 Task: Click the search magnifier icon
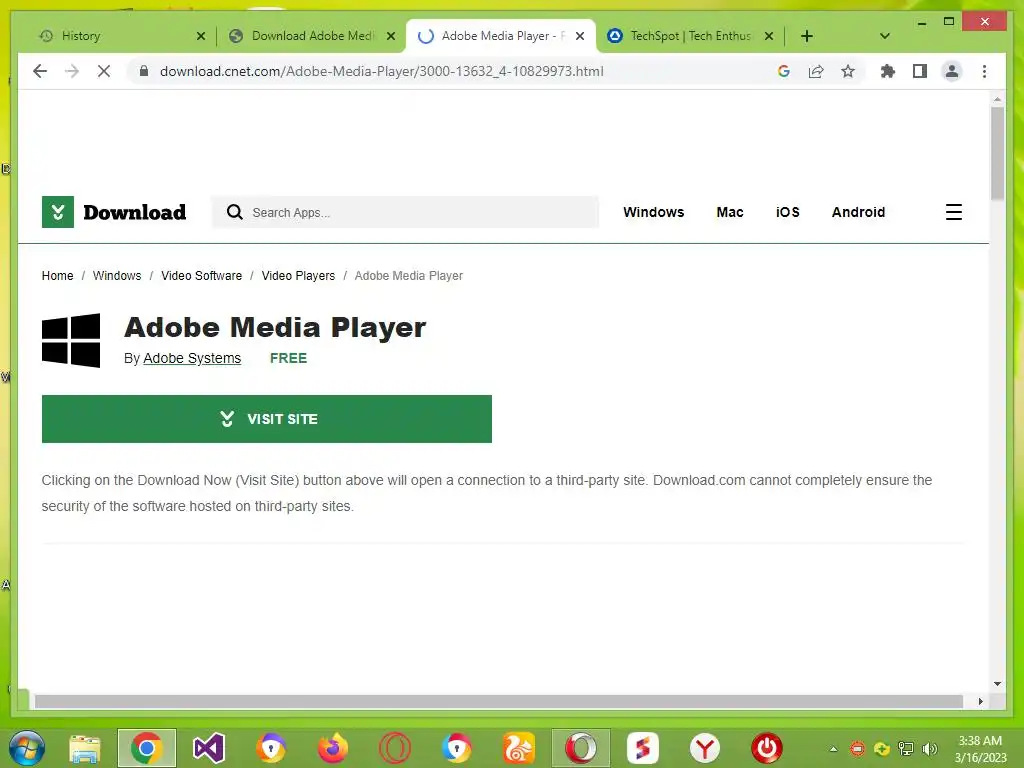pyautogui.click(x=234, y=212)
